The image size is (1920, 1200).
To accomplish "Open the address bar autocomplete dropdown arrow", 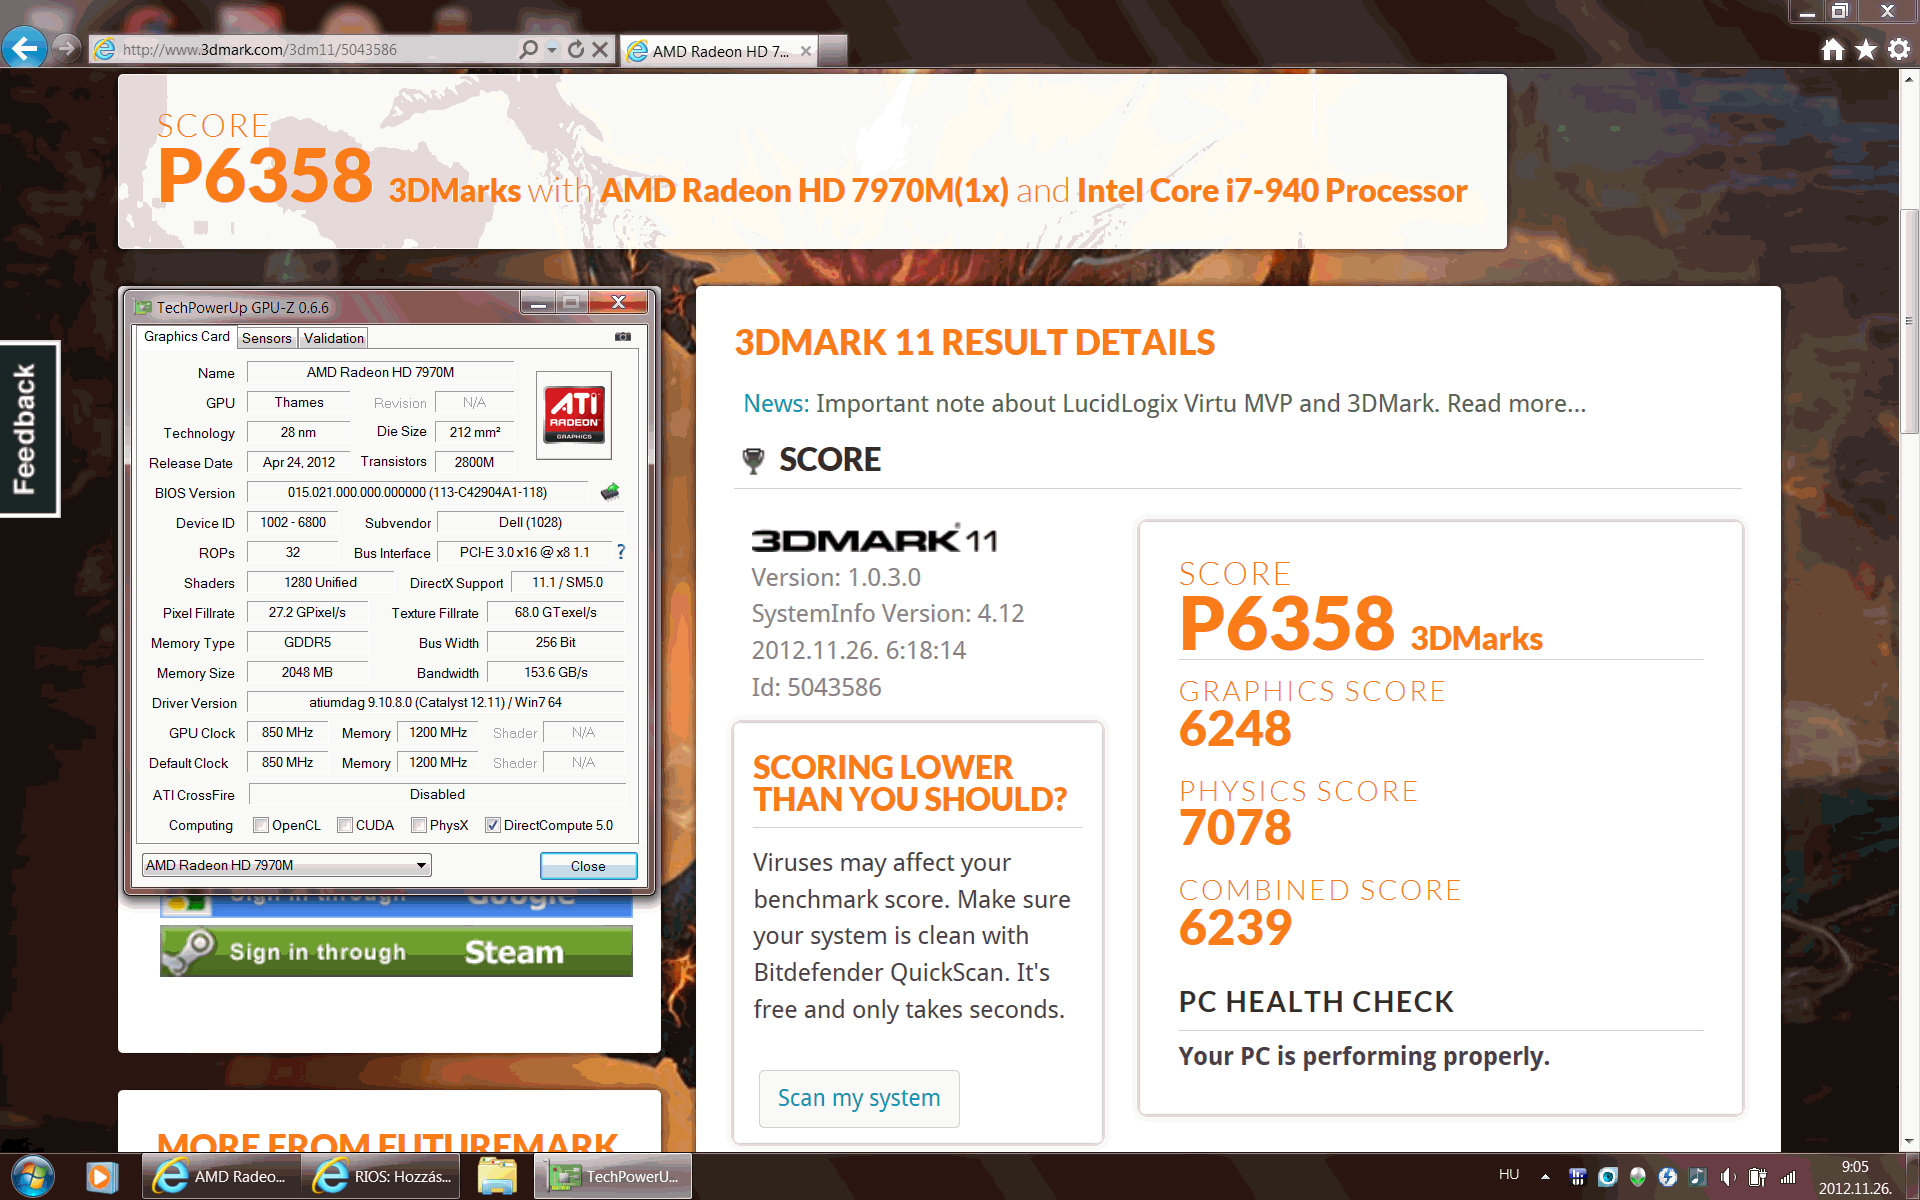I will (x=552, y=49).
